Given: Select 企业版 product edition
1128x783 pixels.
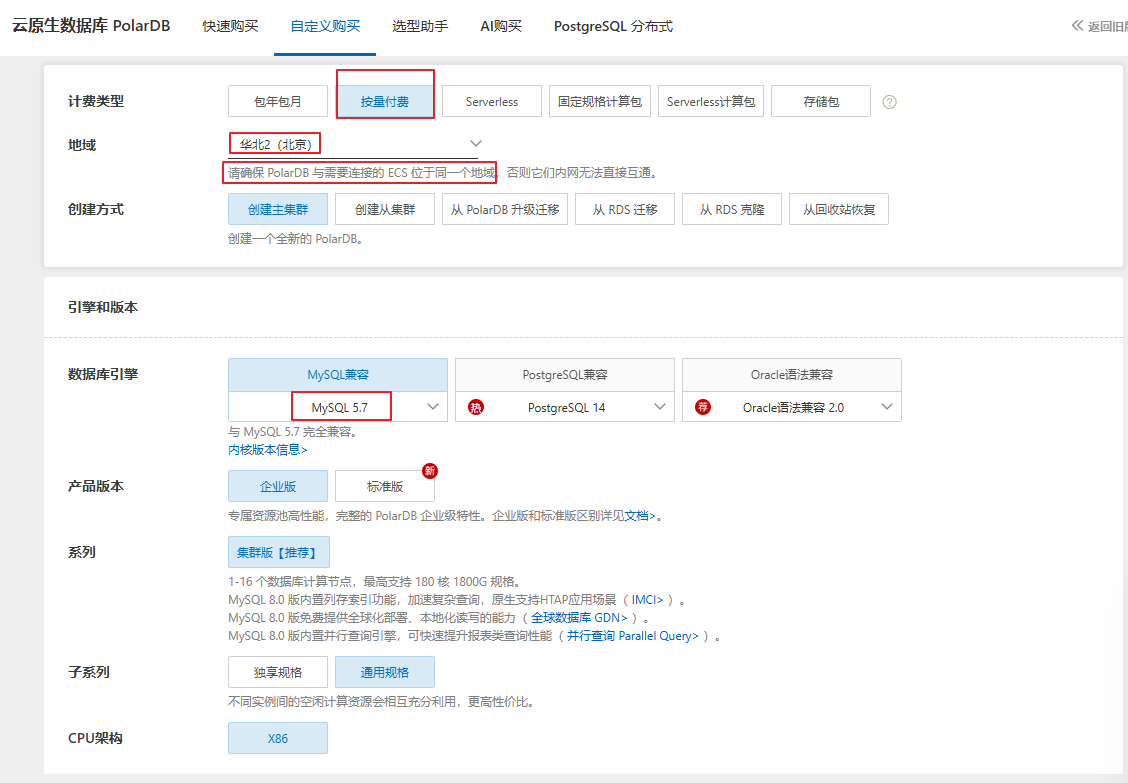Looking at the screenshot, I should pyautogui.click(x=278, y=486).
